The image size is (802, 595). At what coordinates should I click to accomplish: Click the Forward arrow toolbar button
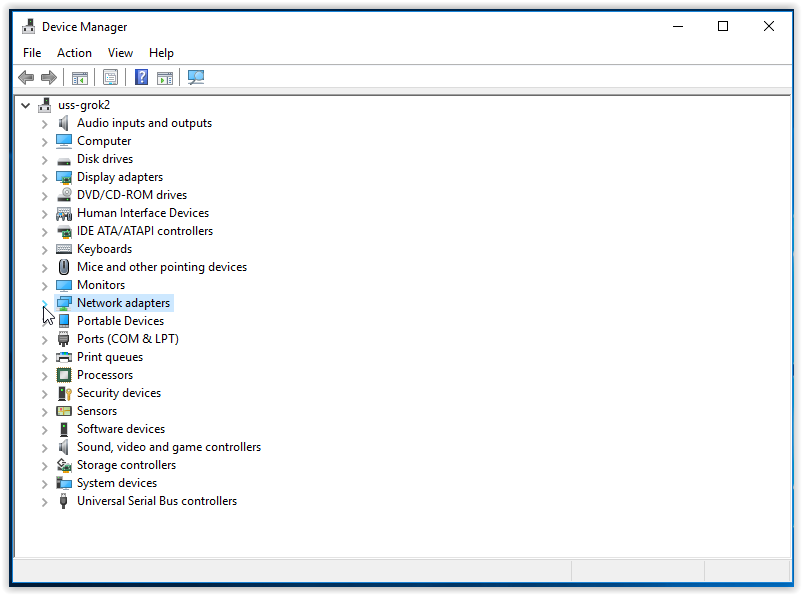pos(48,78)
